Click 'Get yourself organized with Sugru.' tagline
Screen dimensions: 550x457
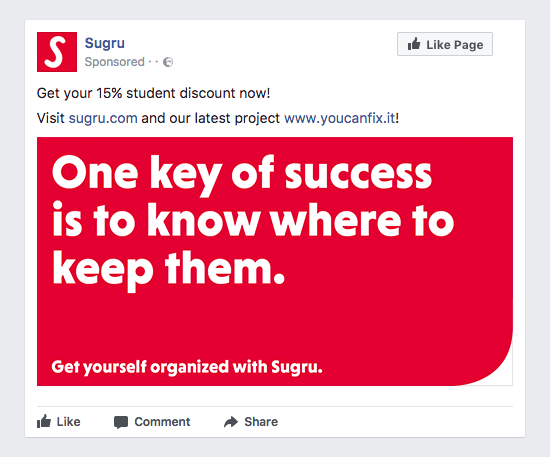point(187,367)
